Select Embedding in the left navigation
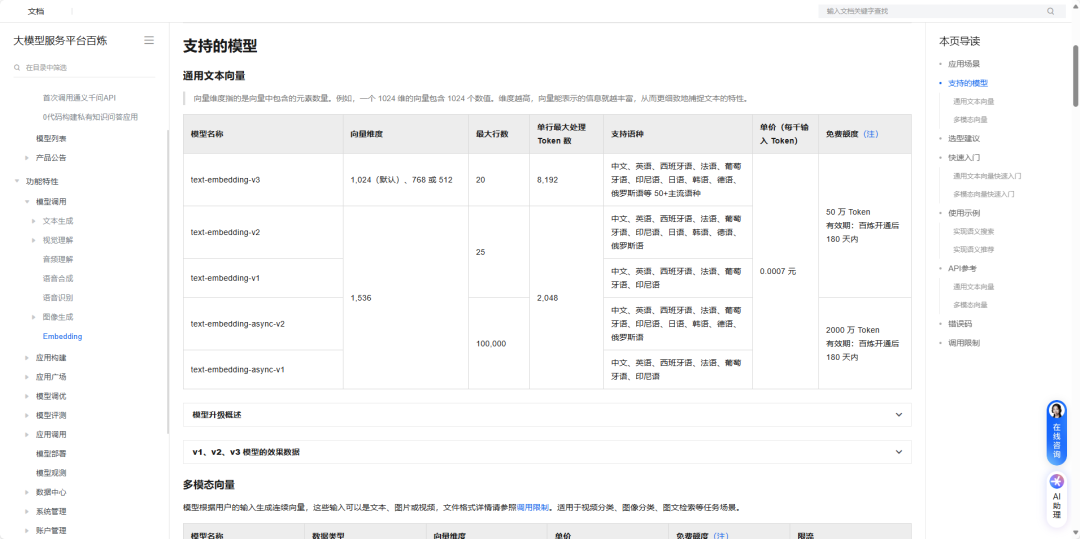This screenshot has width=1080, height=539. click(x=62, y=336)
